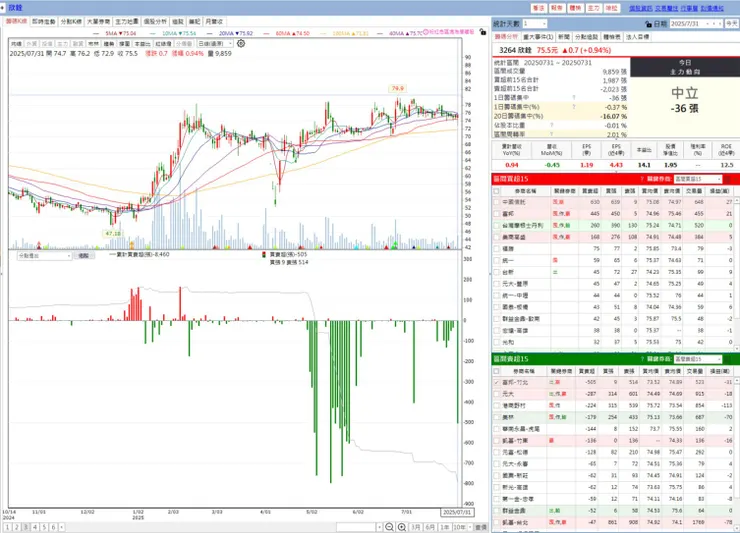Open the 行事曆 link
740x533 pixels.
point(689,8)
